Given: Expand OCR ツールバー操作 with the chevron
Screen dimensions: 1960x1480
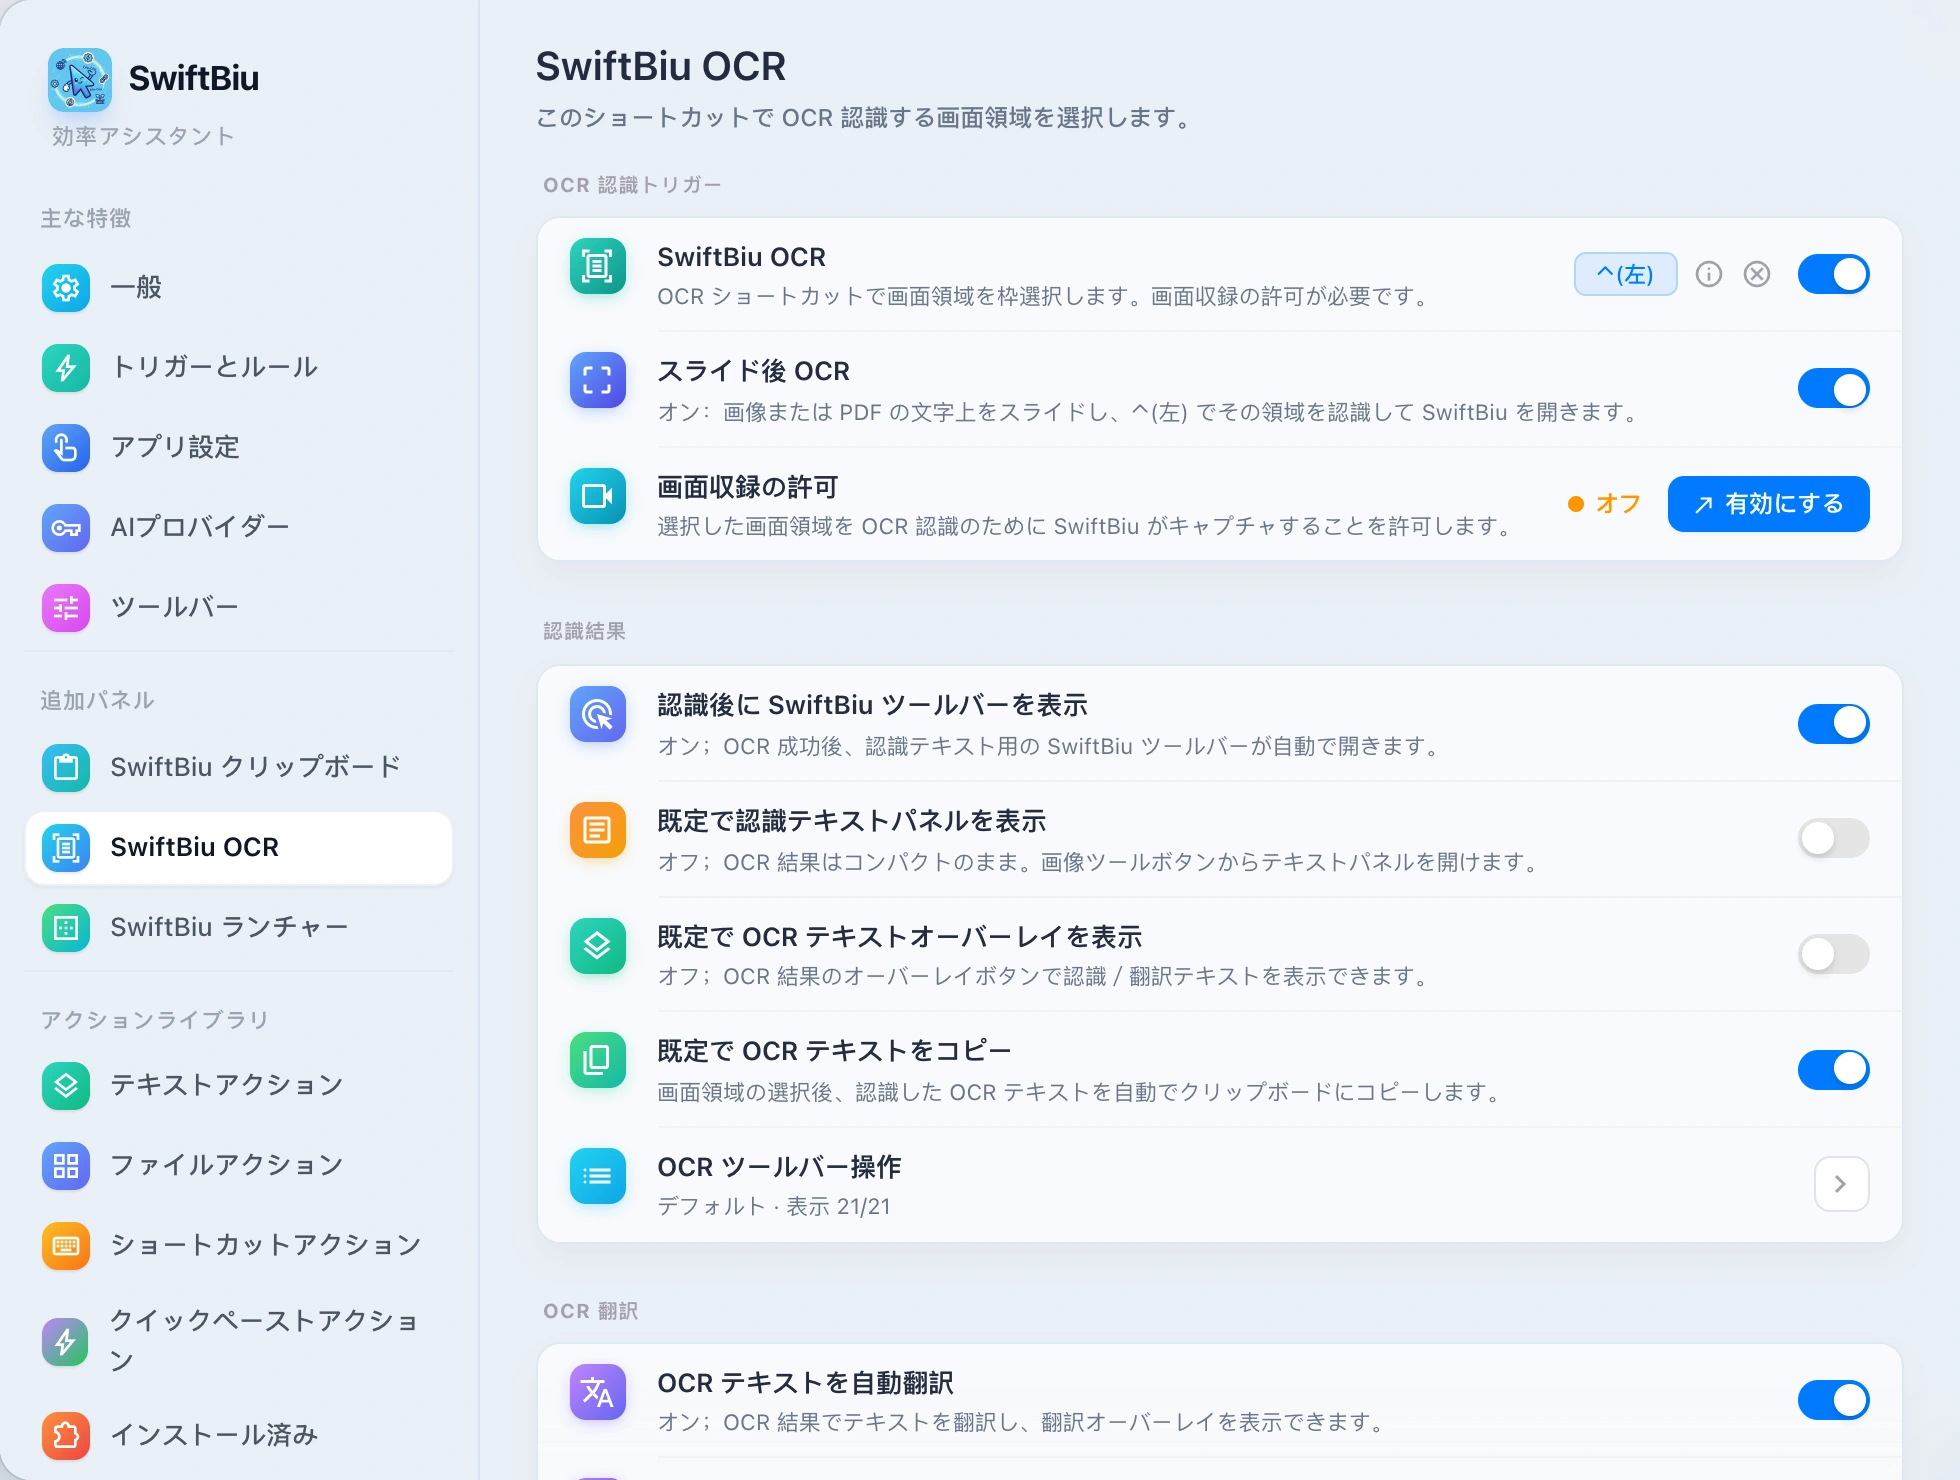Looking at the screenshot, I should [x=1841, y=1184].
